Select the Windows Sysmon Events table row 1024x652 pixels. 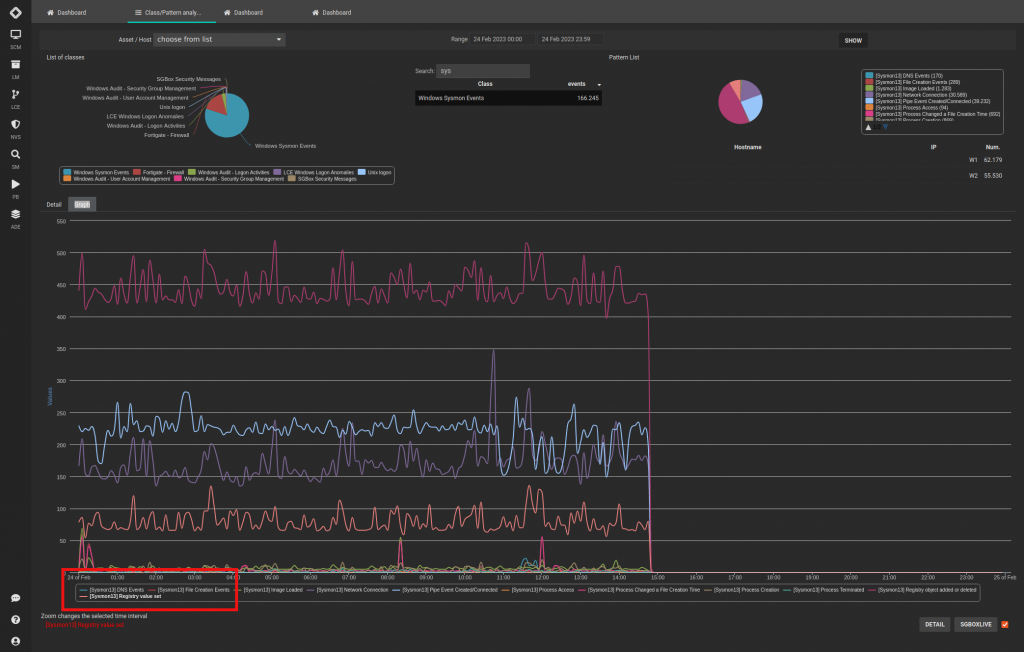click(x=508, y=98)
